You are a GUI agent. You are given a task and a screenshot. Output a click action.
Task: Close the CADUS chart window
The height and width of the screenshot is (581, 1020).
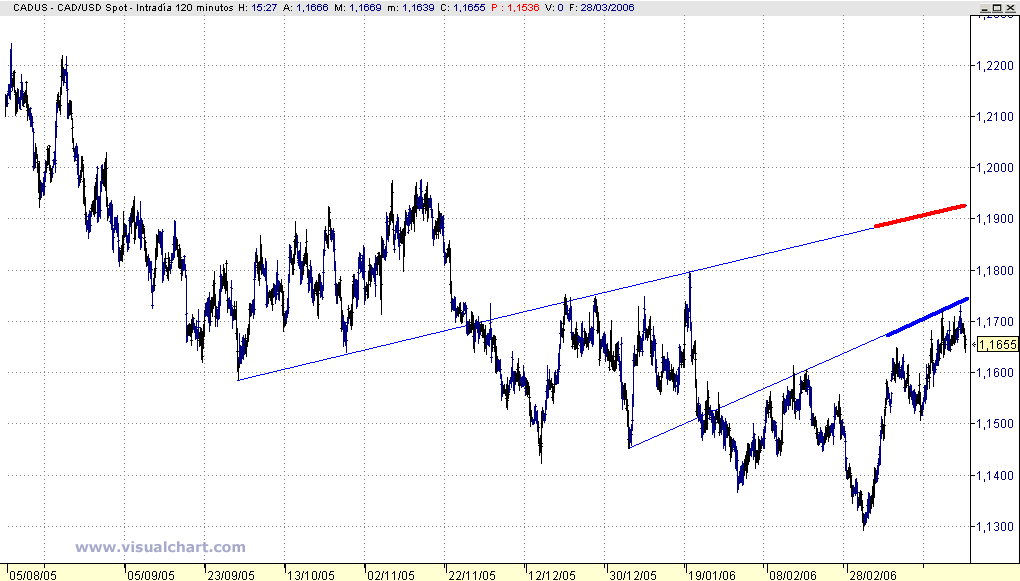click(1009, 8)
